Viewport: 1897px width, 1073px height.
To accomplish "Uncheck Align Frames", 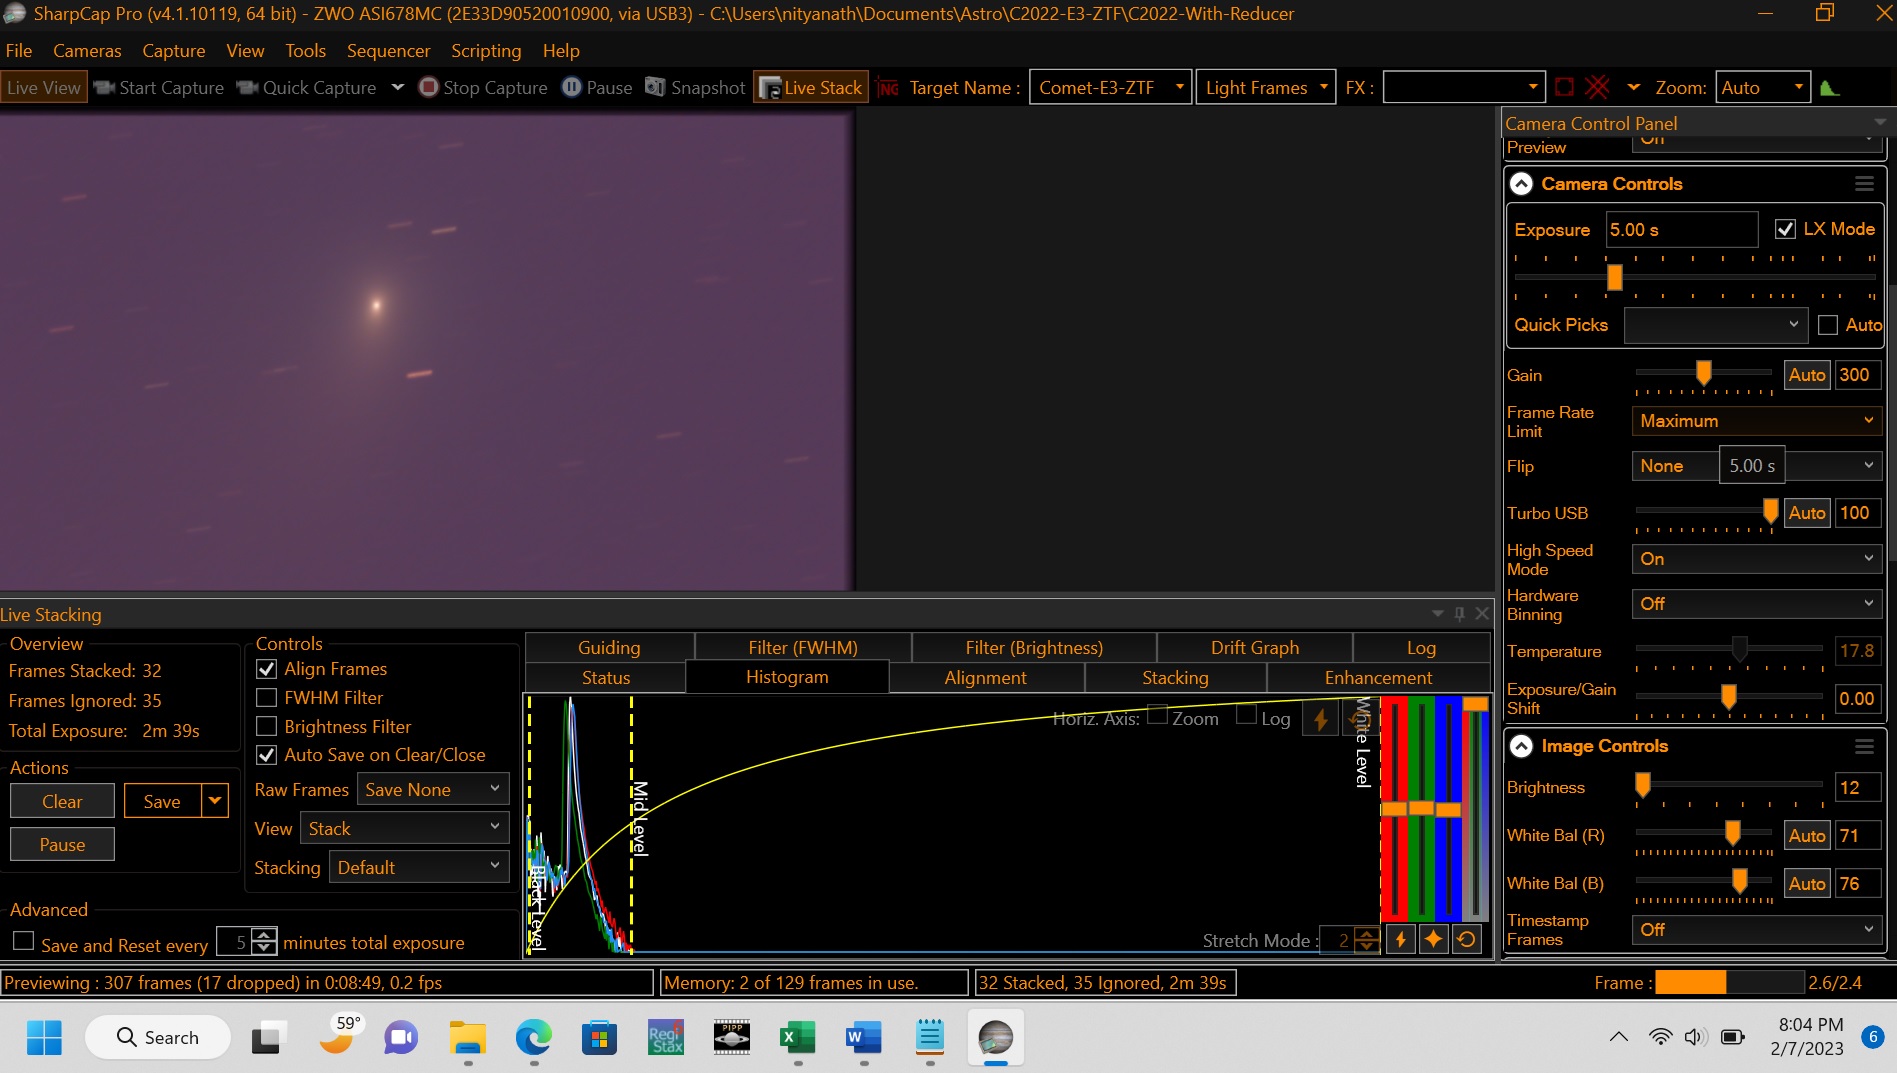I will tap(267, 669).
